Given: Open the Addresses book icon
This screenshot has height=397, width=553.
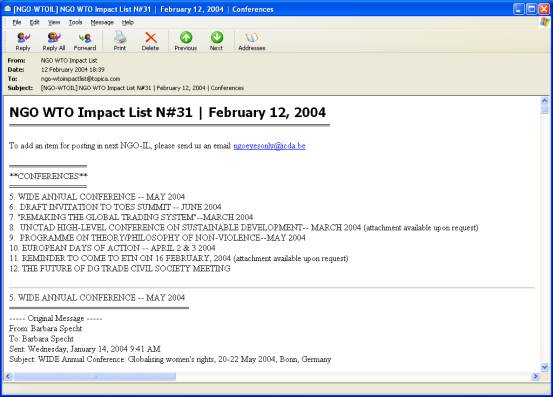Looking at the screenshot, I should [x=252, y=41].
